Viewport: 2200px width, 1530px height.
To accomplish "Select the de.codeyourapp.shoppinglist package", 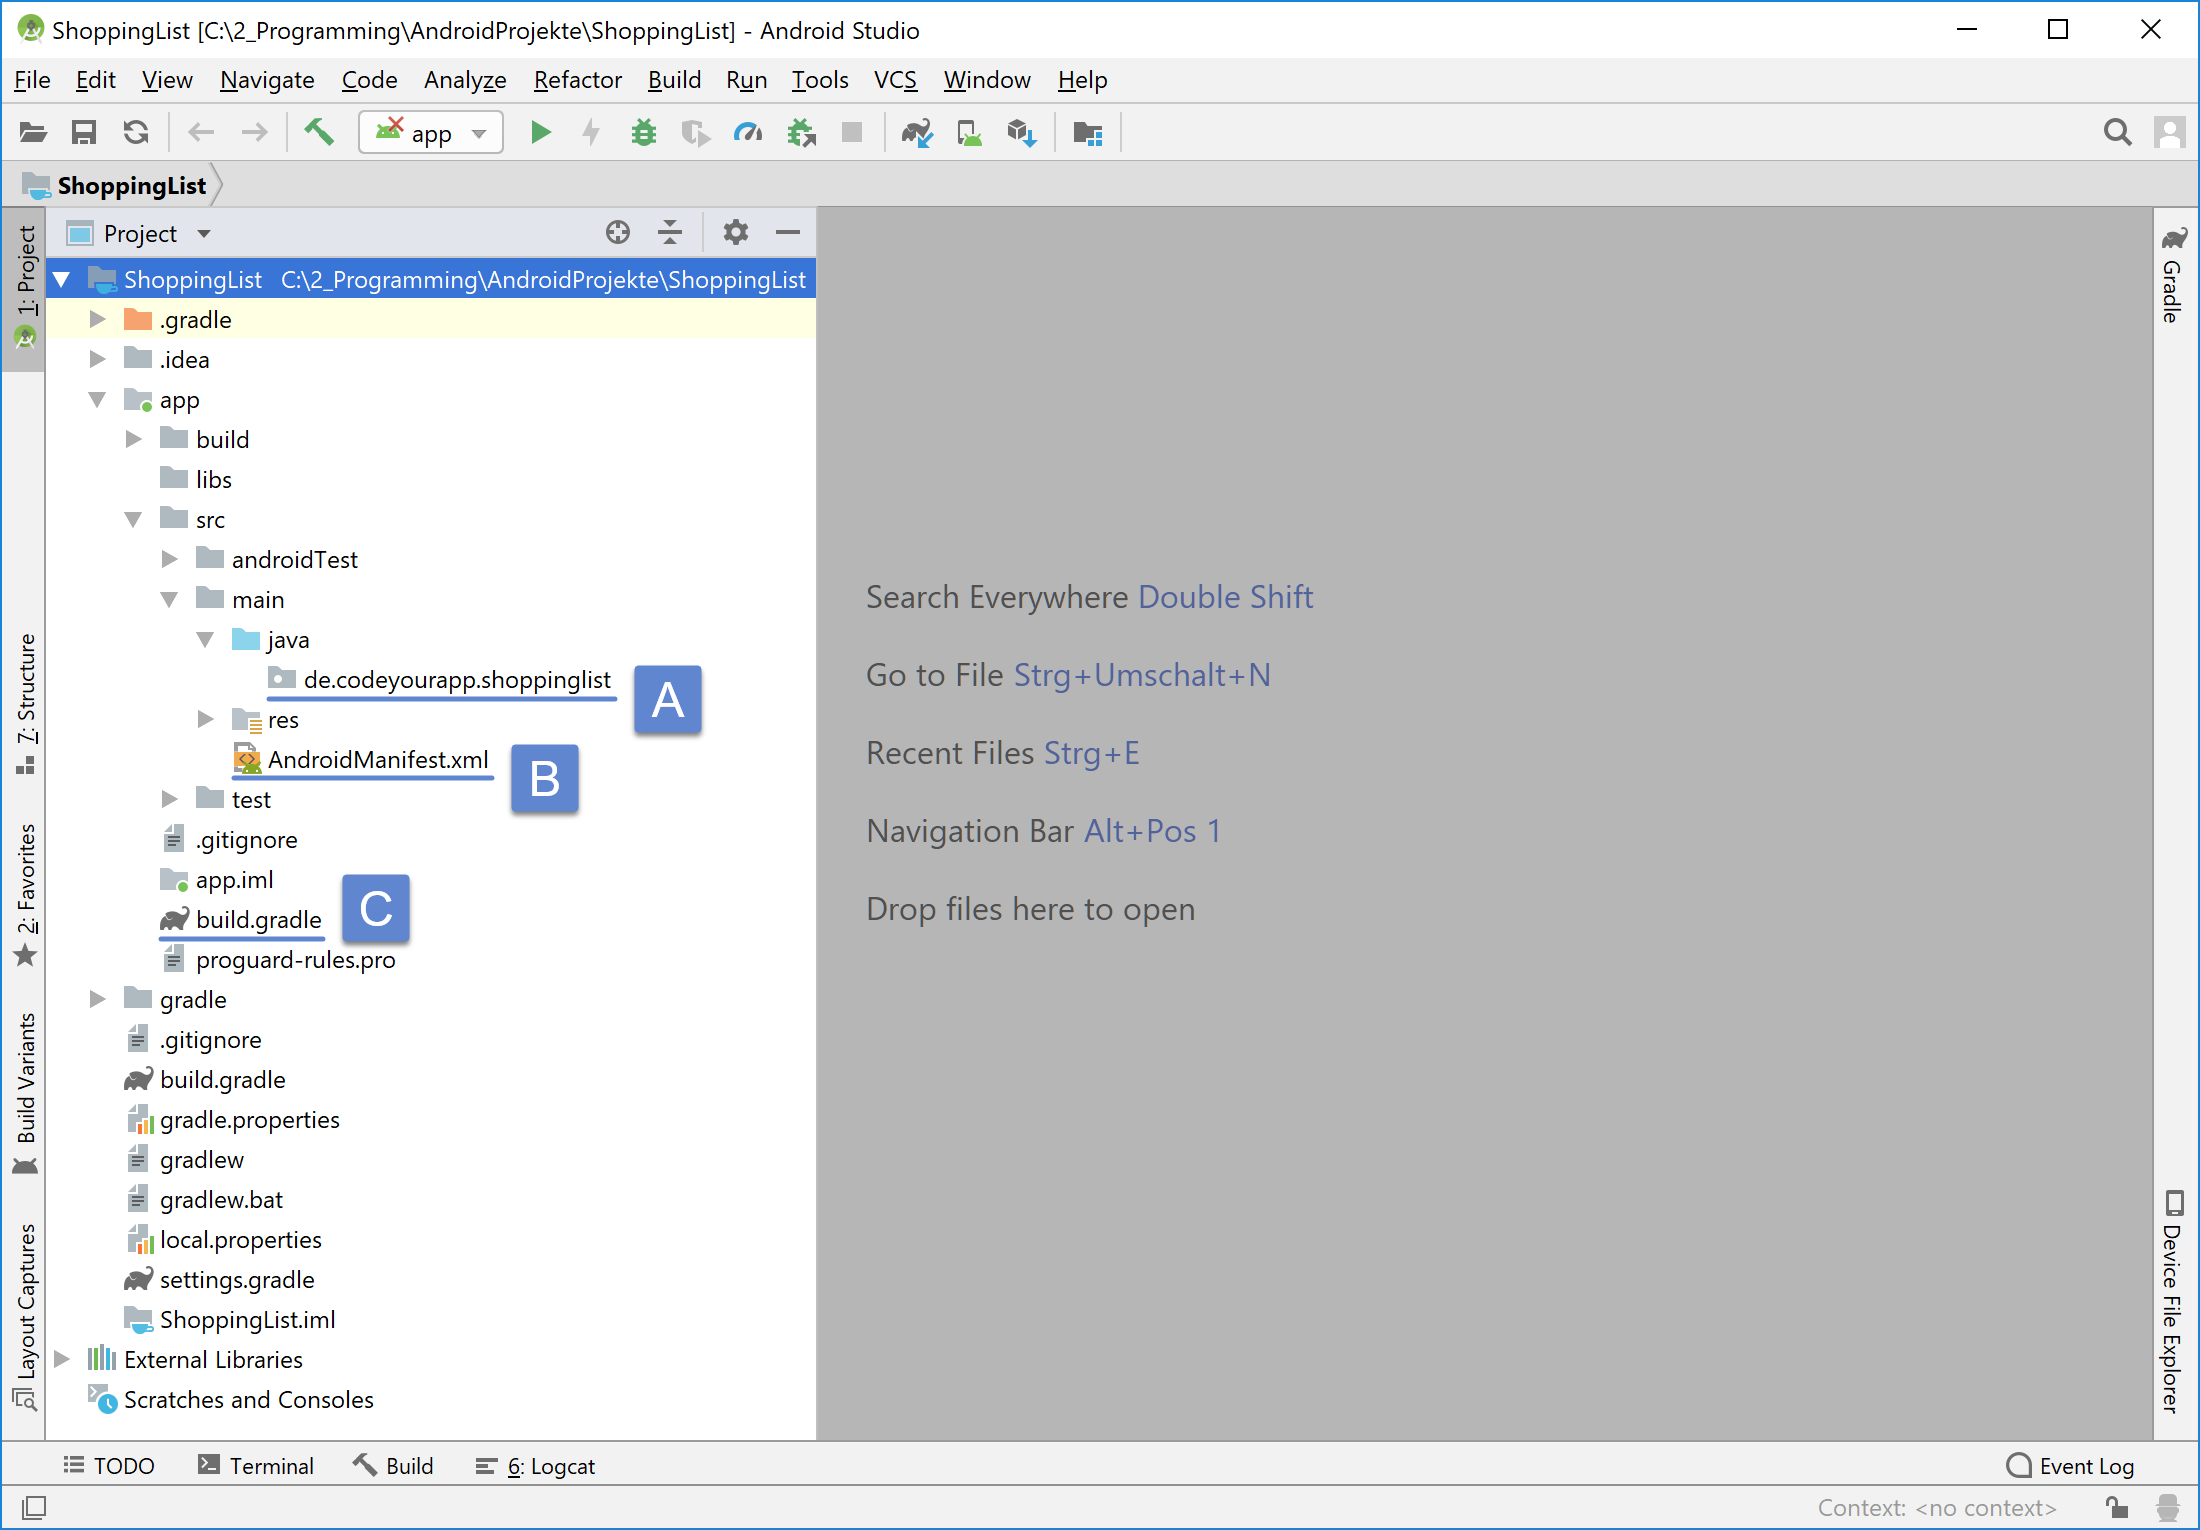I will (457, 680).
